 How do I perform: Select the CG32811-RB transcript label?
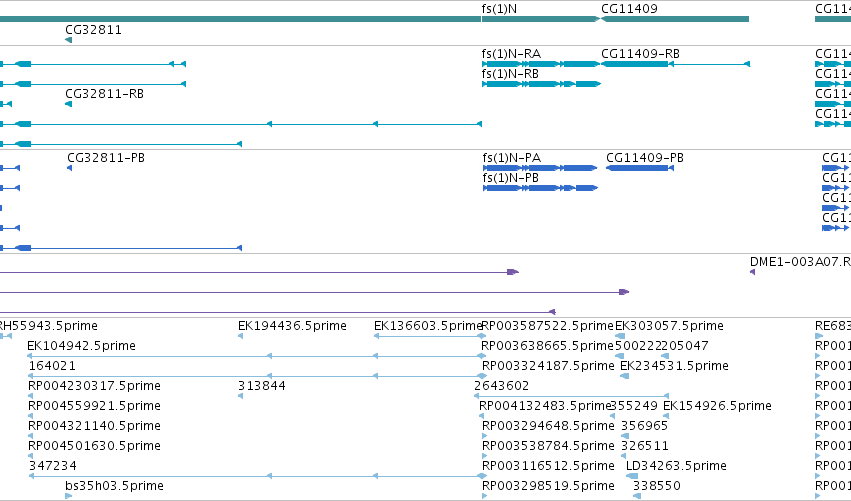[x=104, y=94]
